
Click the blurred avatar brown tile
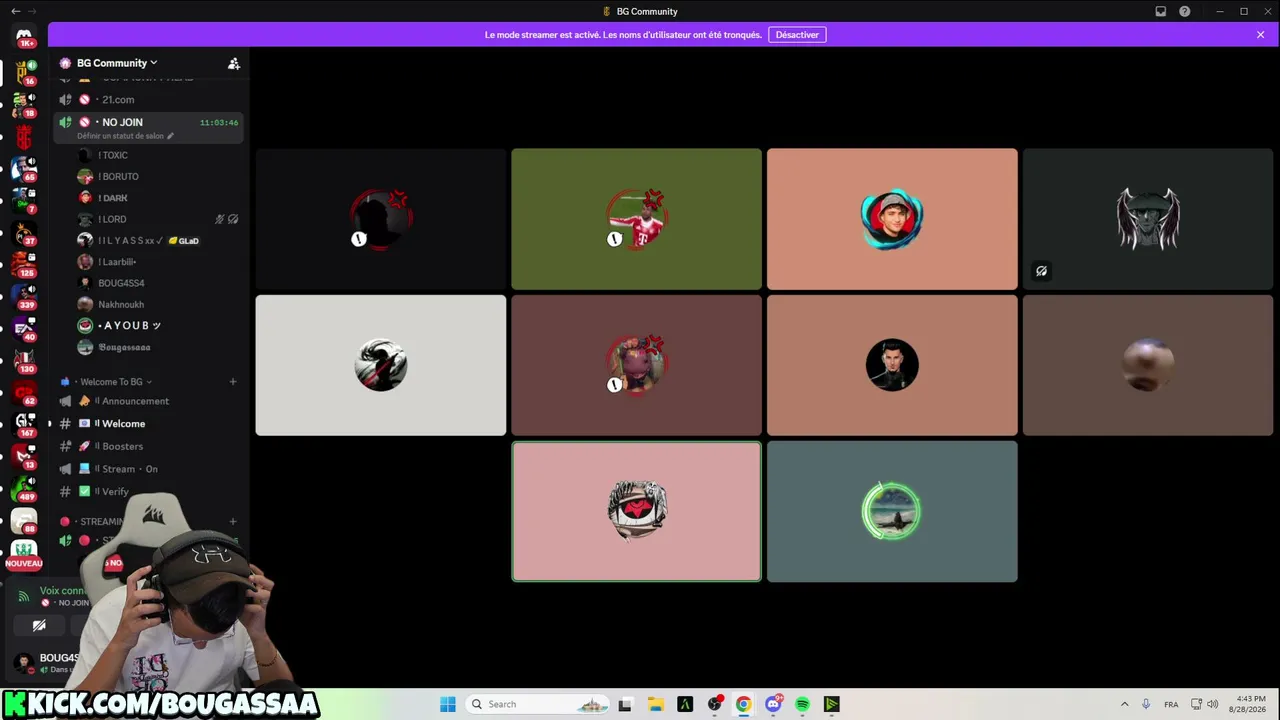[x=1148, y=365]
